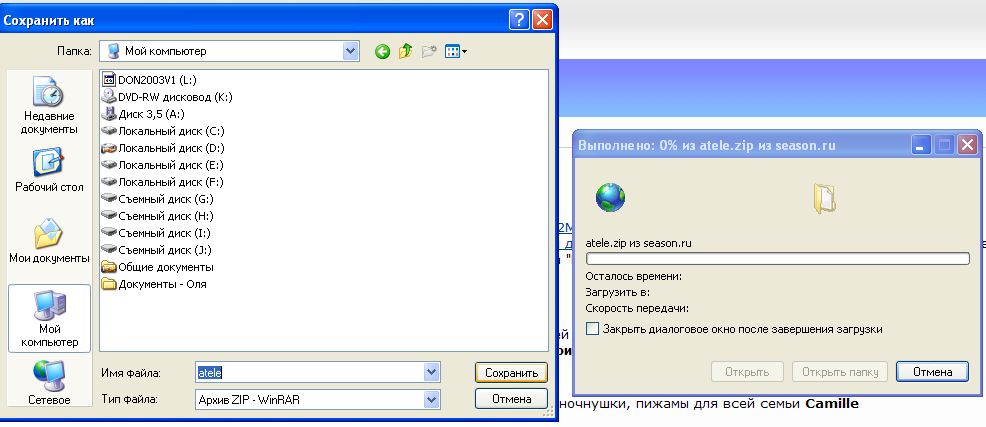Open Сетевое окружение in places bar

(x=49, y=381)
